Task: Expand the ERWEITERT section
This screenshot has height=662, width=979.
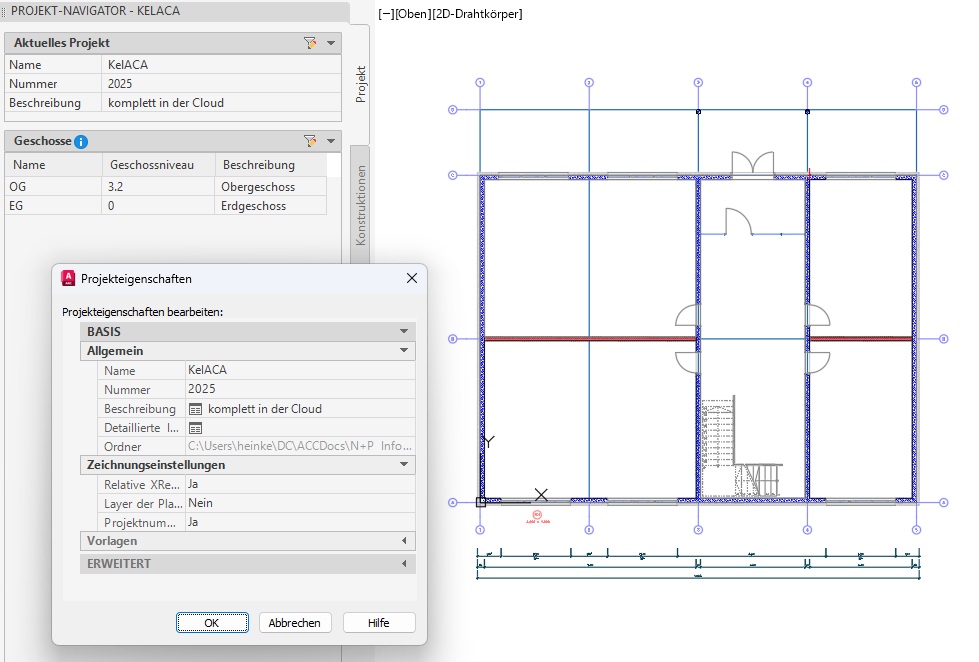Action: (404, 564)
